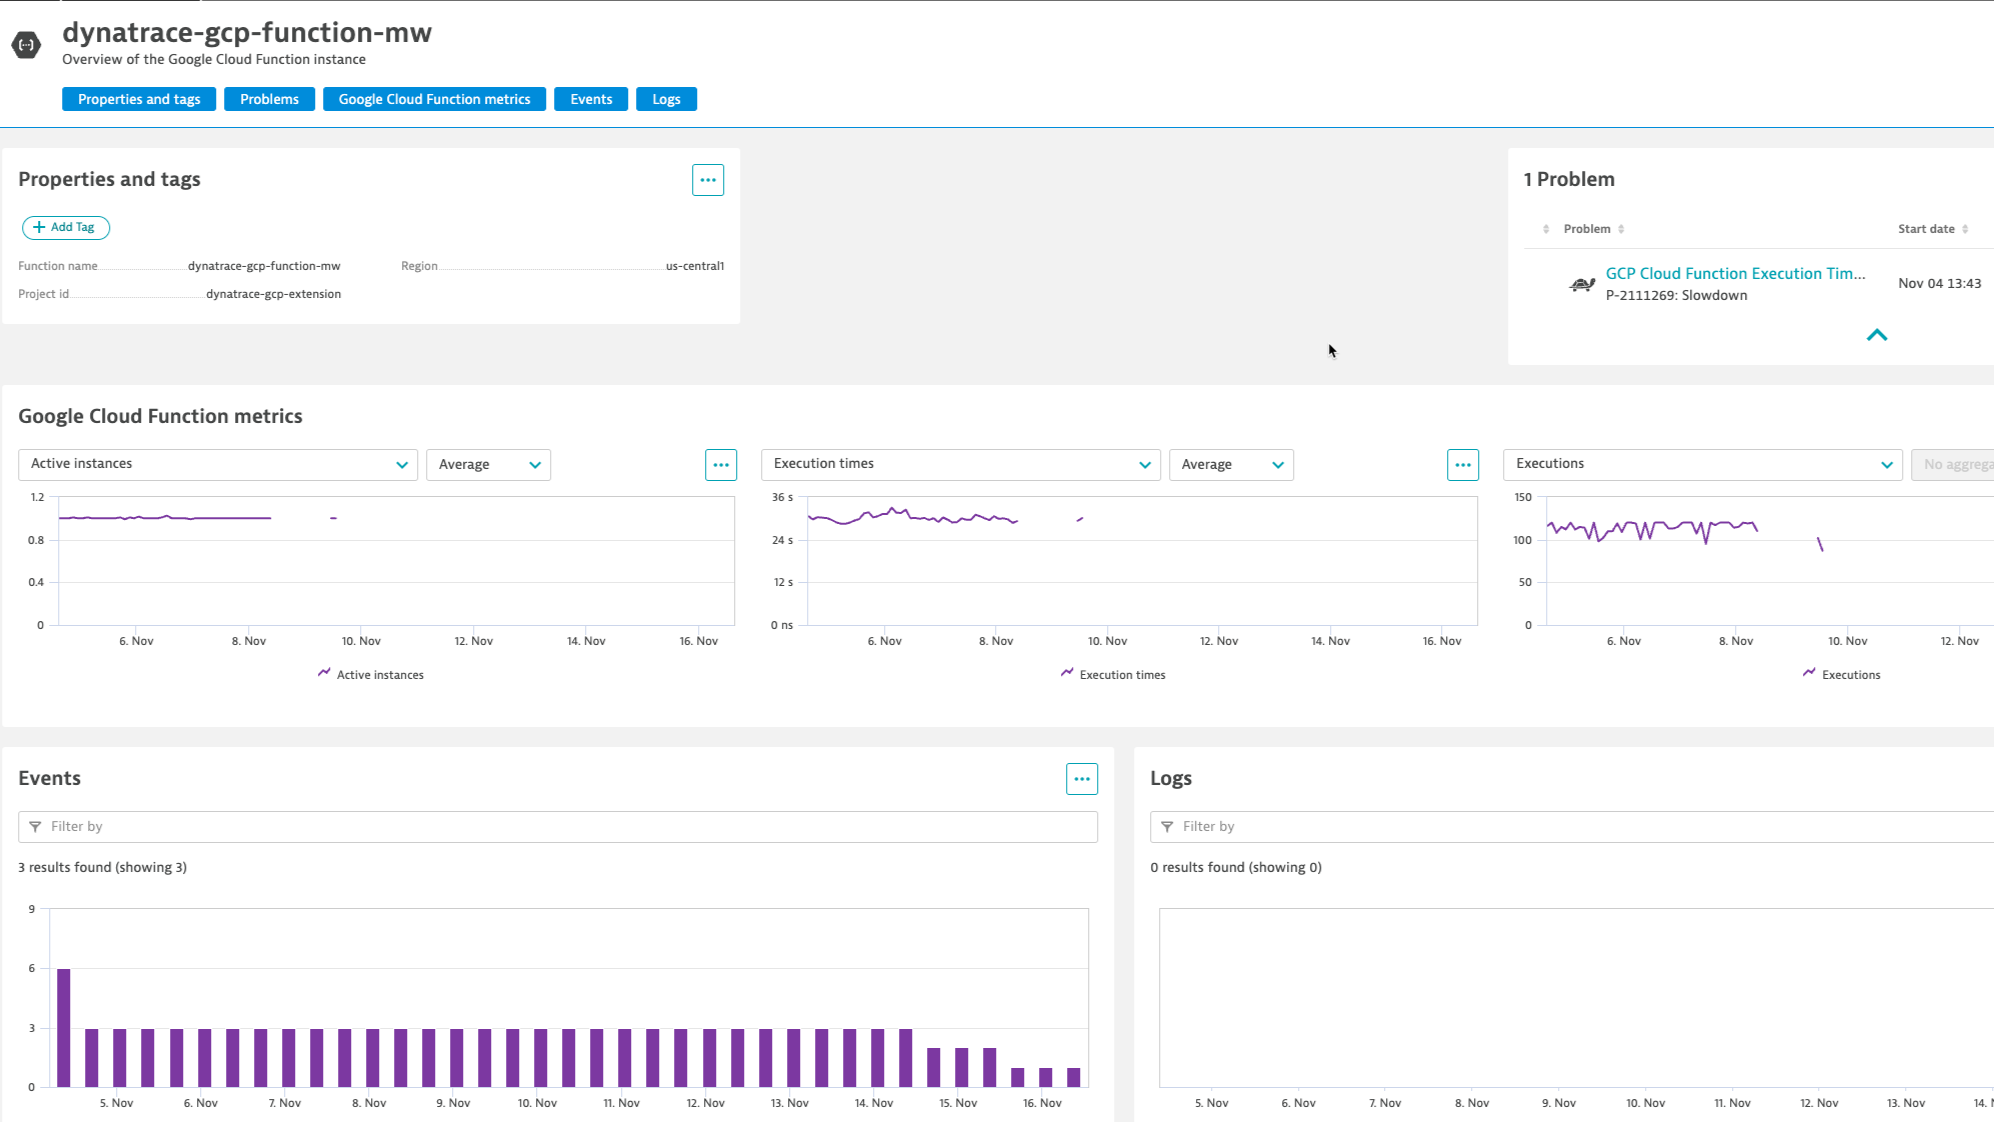Click the 1 Problem heading
This screenshot has height=1122, width=1994.
coord(1569,180)
